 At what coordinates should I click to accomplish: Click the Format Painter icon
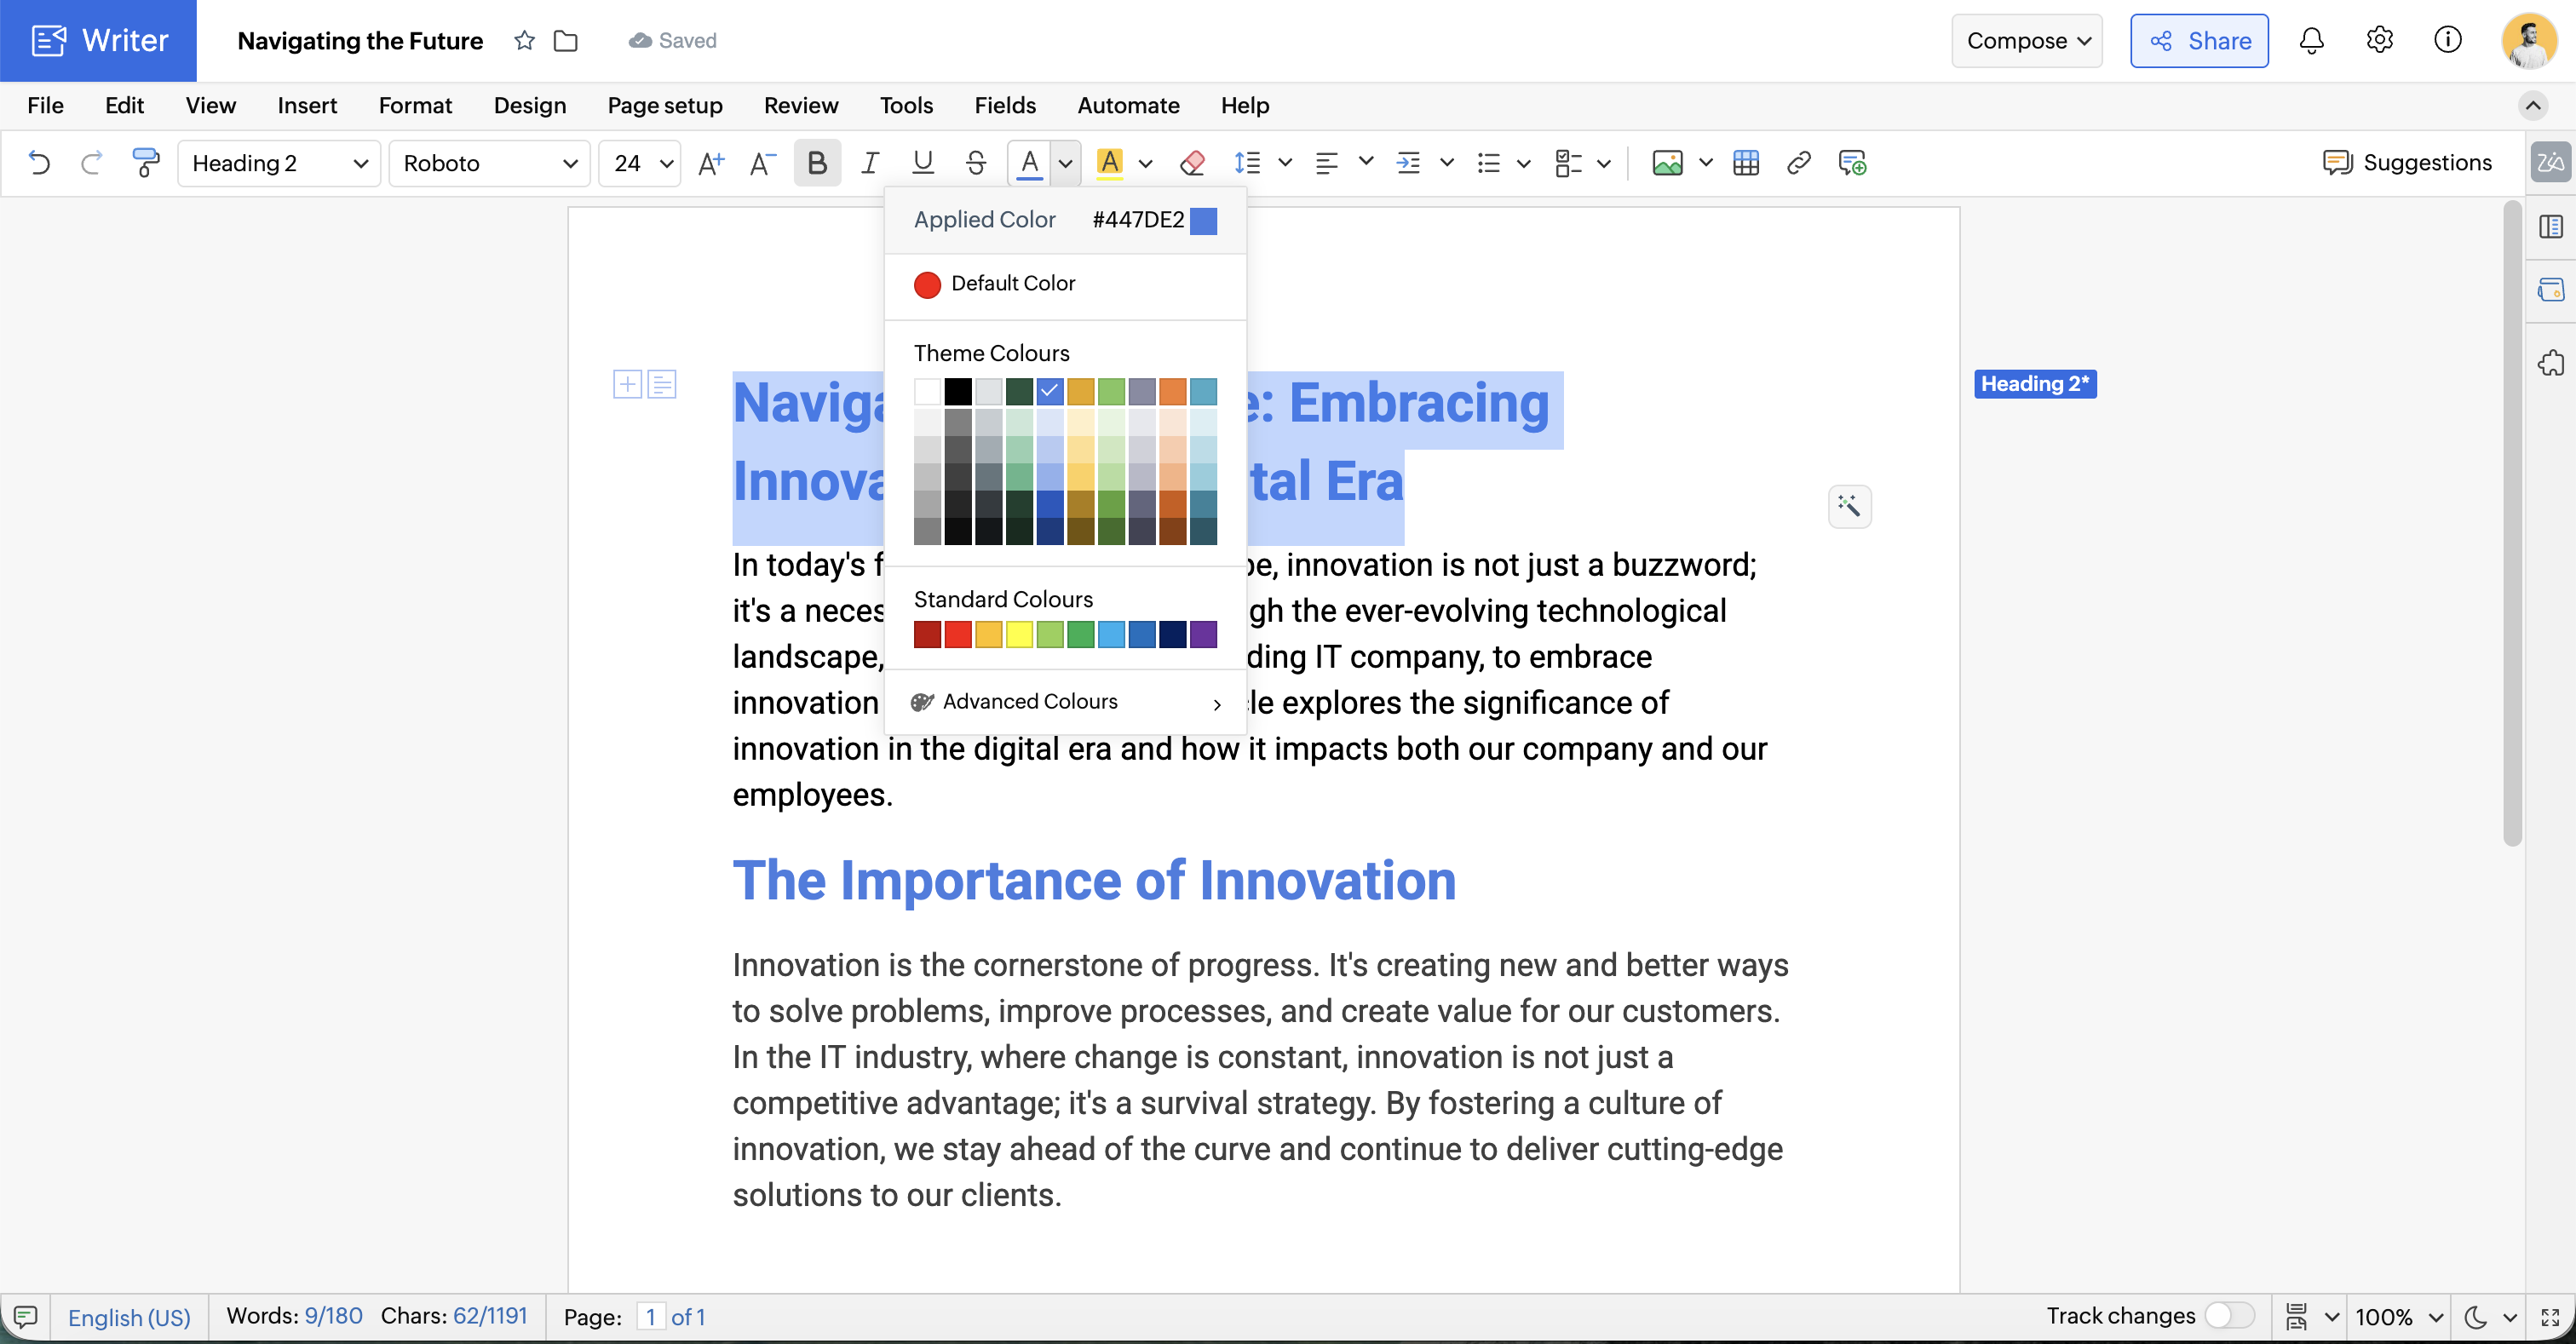[x=146, y=163]
